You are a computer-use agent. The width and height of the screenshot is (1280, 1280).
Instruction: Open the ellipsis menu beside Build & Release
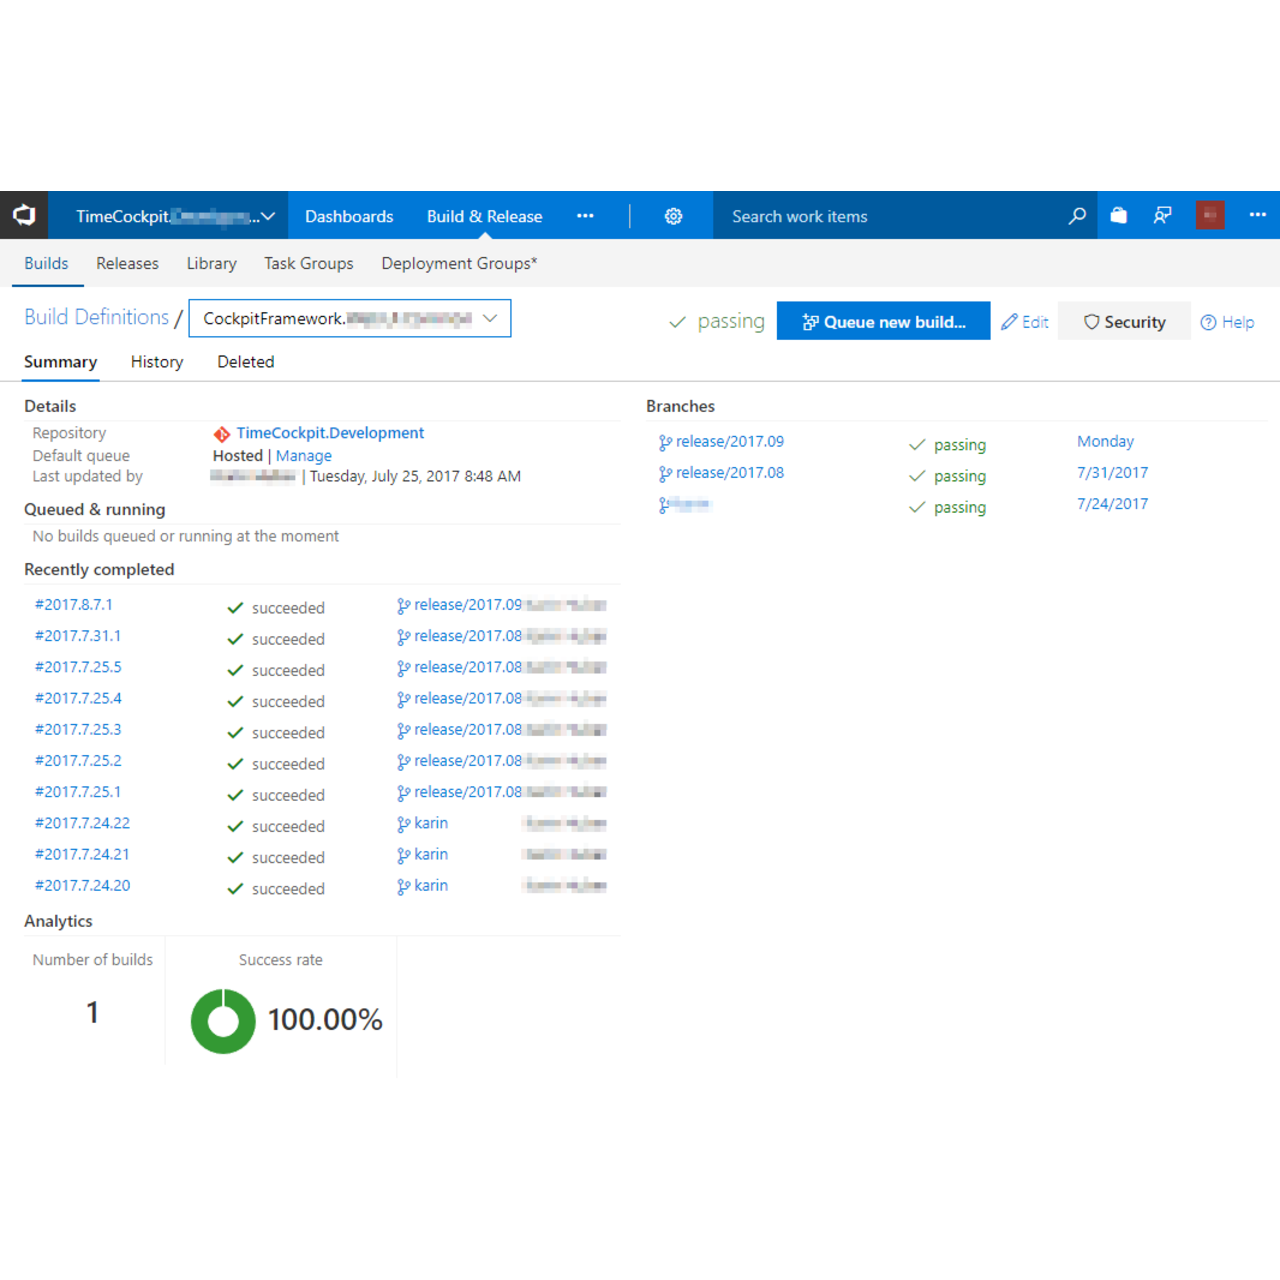pos(585,216)
